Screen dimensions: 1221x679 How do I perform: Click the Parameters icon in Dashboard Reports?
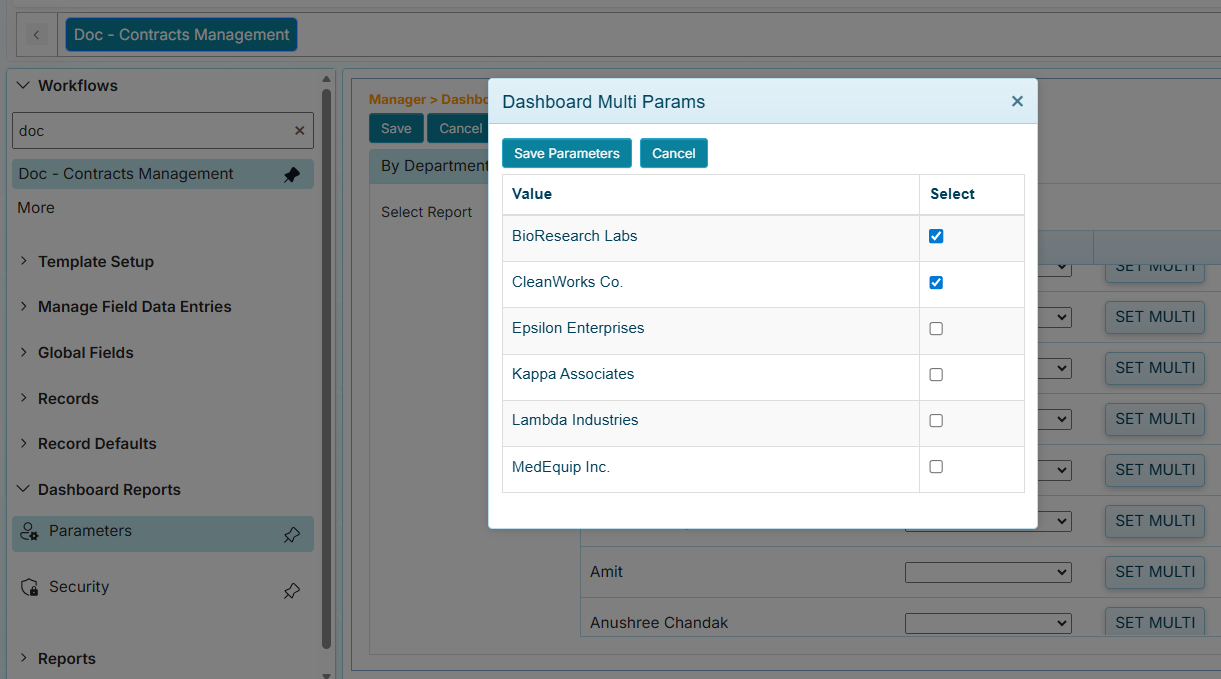click(29, 534)
